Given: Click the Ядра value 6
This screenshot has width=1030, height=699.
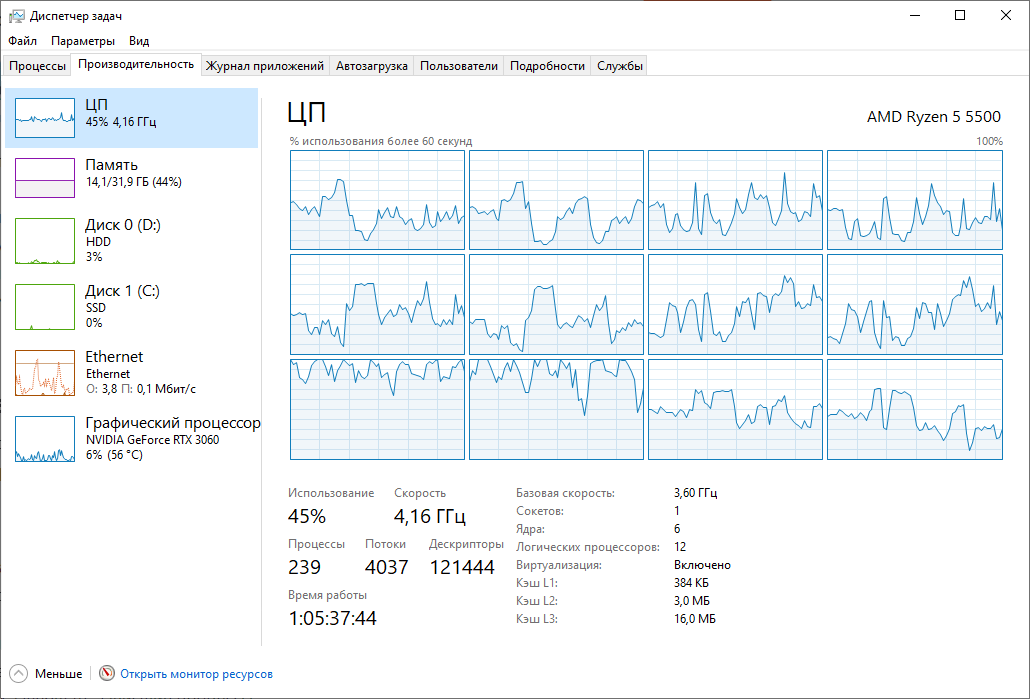Looking at the screenshot, I should pyautogui.click(x=677, y=529).
